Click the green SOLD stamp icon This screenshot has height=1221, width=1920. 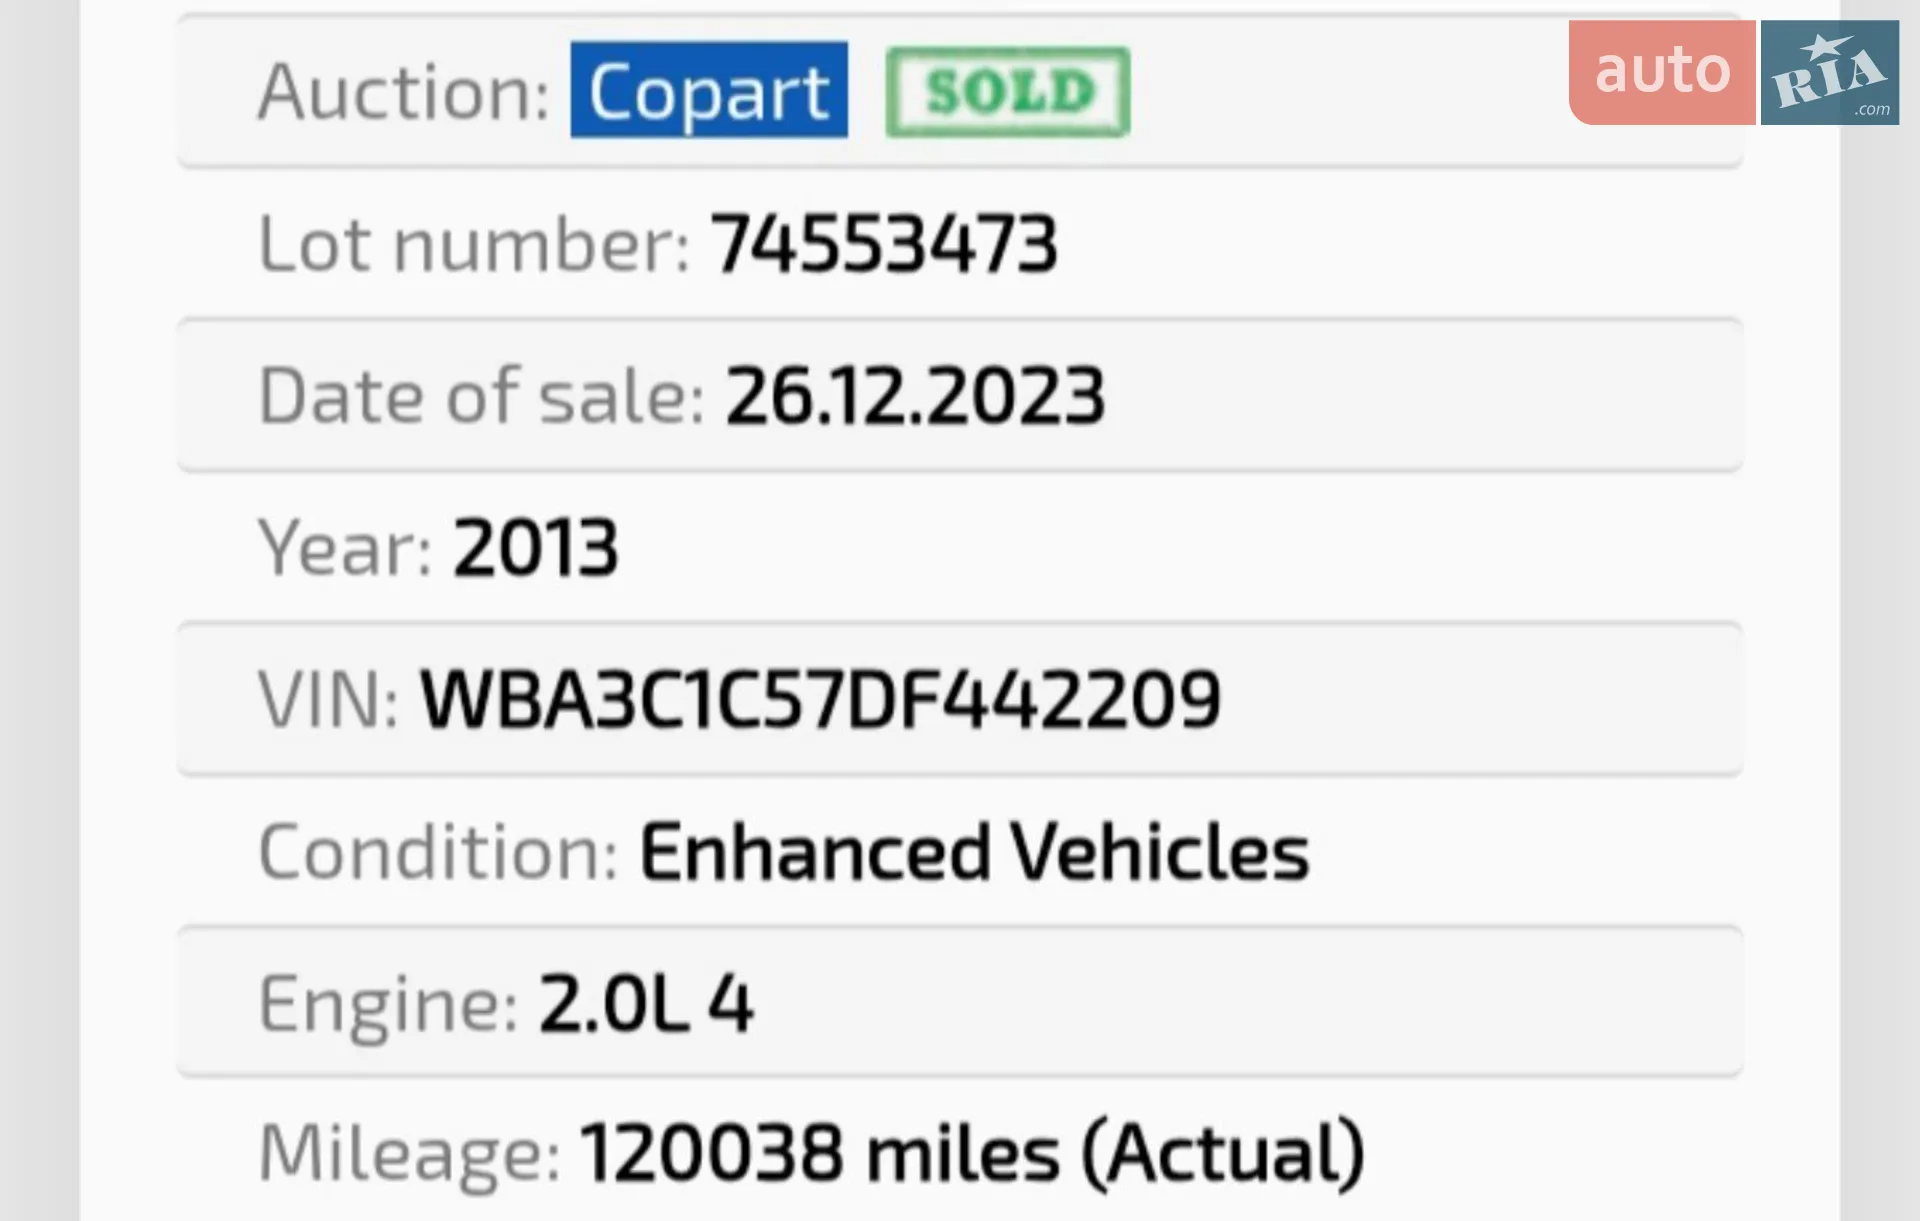(1008, 91)
